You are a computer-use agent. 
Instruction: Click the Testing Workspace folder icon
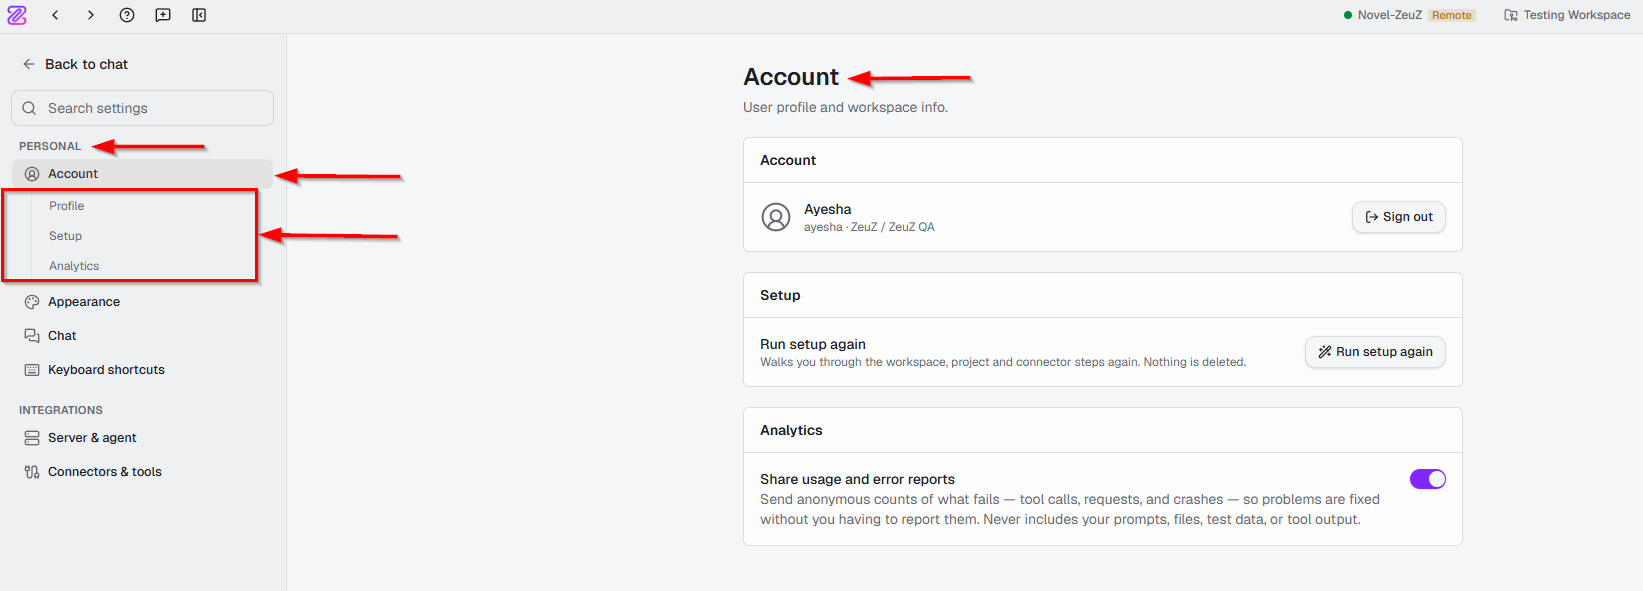[1511, 15]
